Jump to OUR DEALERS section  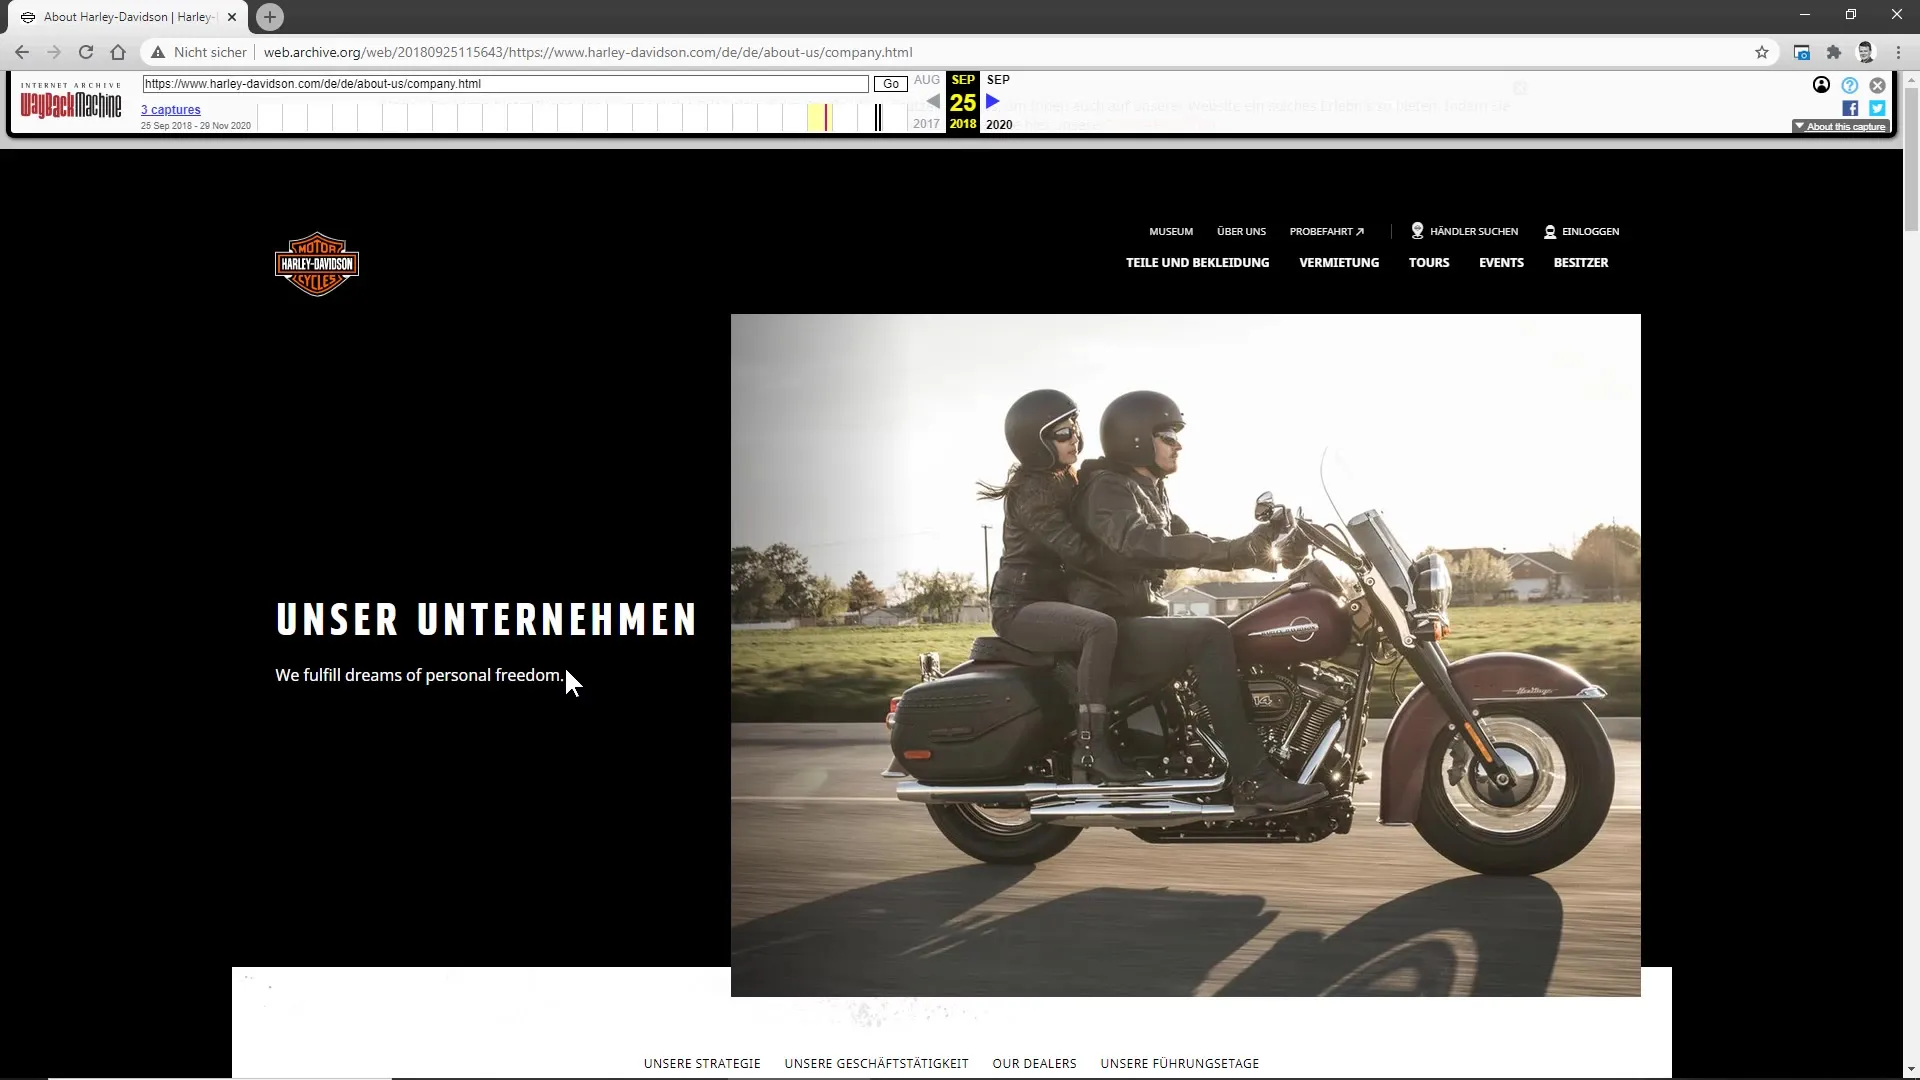click(1034, 1063)
